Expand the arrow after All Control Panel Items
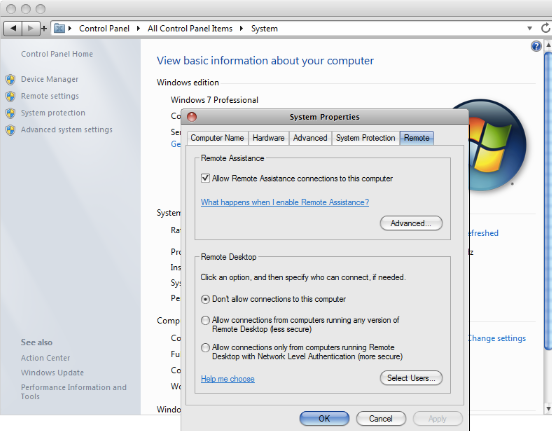 tap(241, 28)
